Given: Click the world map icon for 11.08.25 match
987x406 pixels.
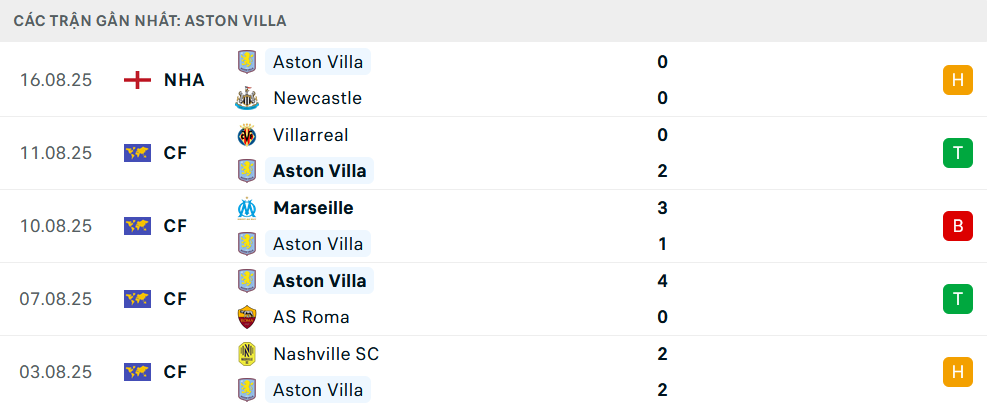Looking at the screenshot, I should (x=137, y=153).
